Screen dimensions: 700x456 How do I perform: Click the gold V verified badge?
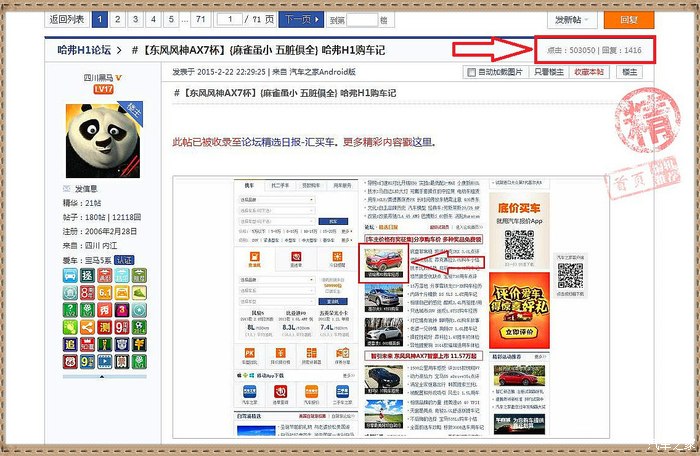(x=118, y=76)
